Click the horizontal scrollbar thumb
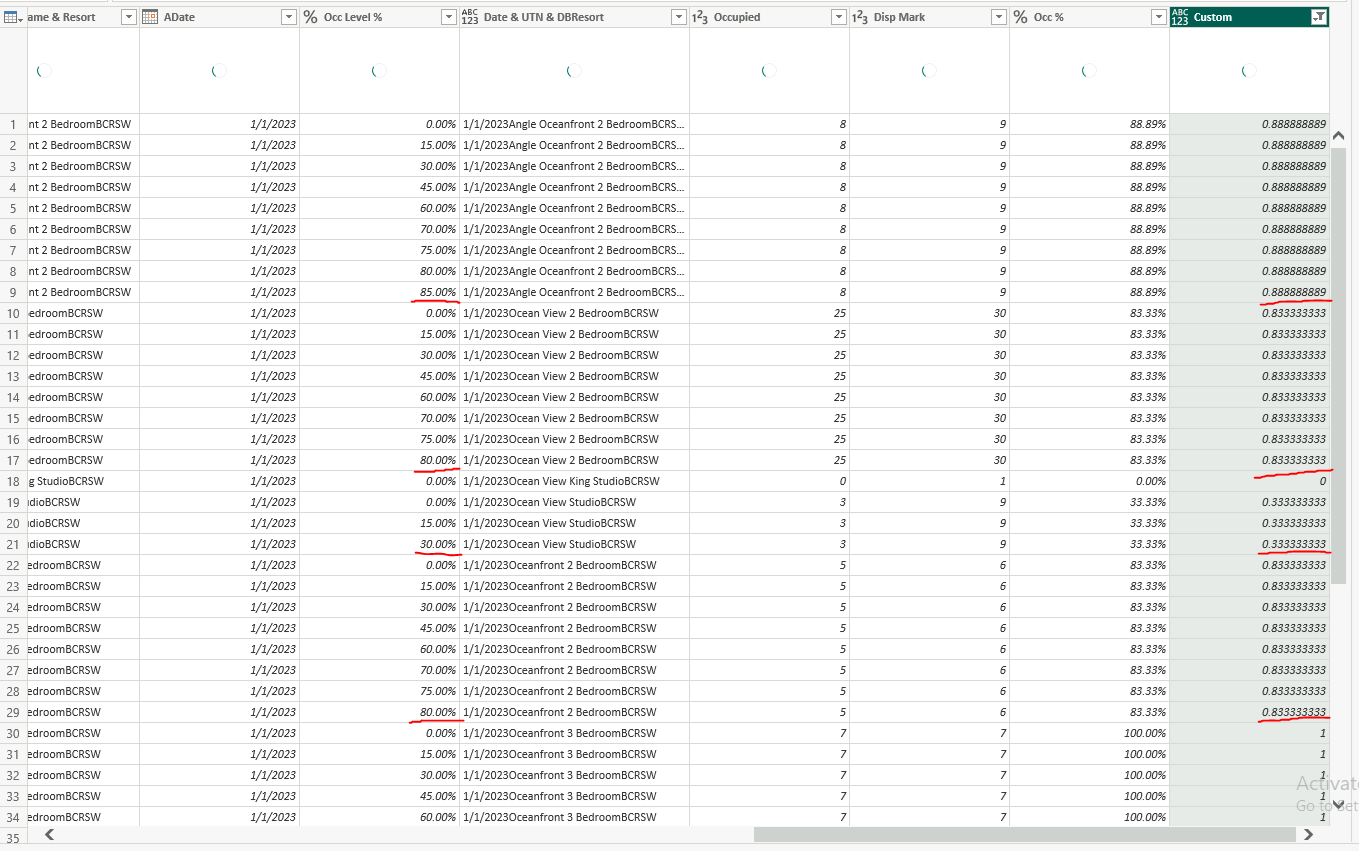 point(1024,834)
